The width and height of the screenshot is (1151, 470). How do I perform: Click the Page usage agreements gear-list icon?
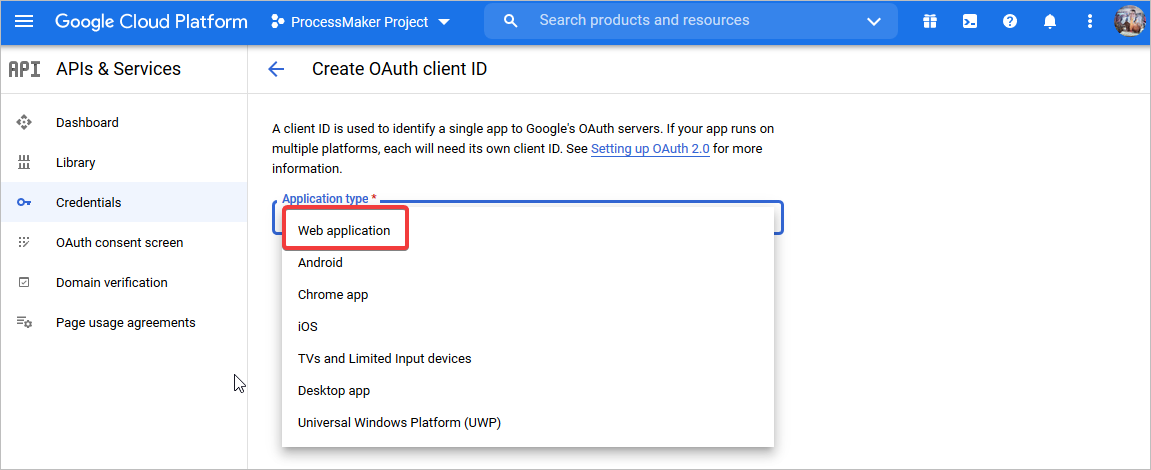(x=24, y=322)
